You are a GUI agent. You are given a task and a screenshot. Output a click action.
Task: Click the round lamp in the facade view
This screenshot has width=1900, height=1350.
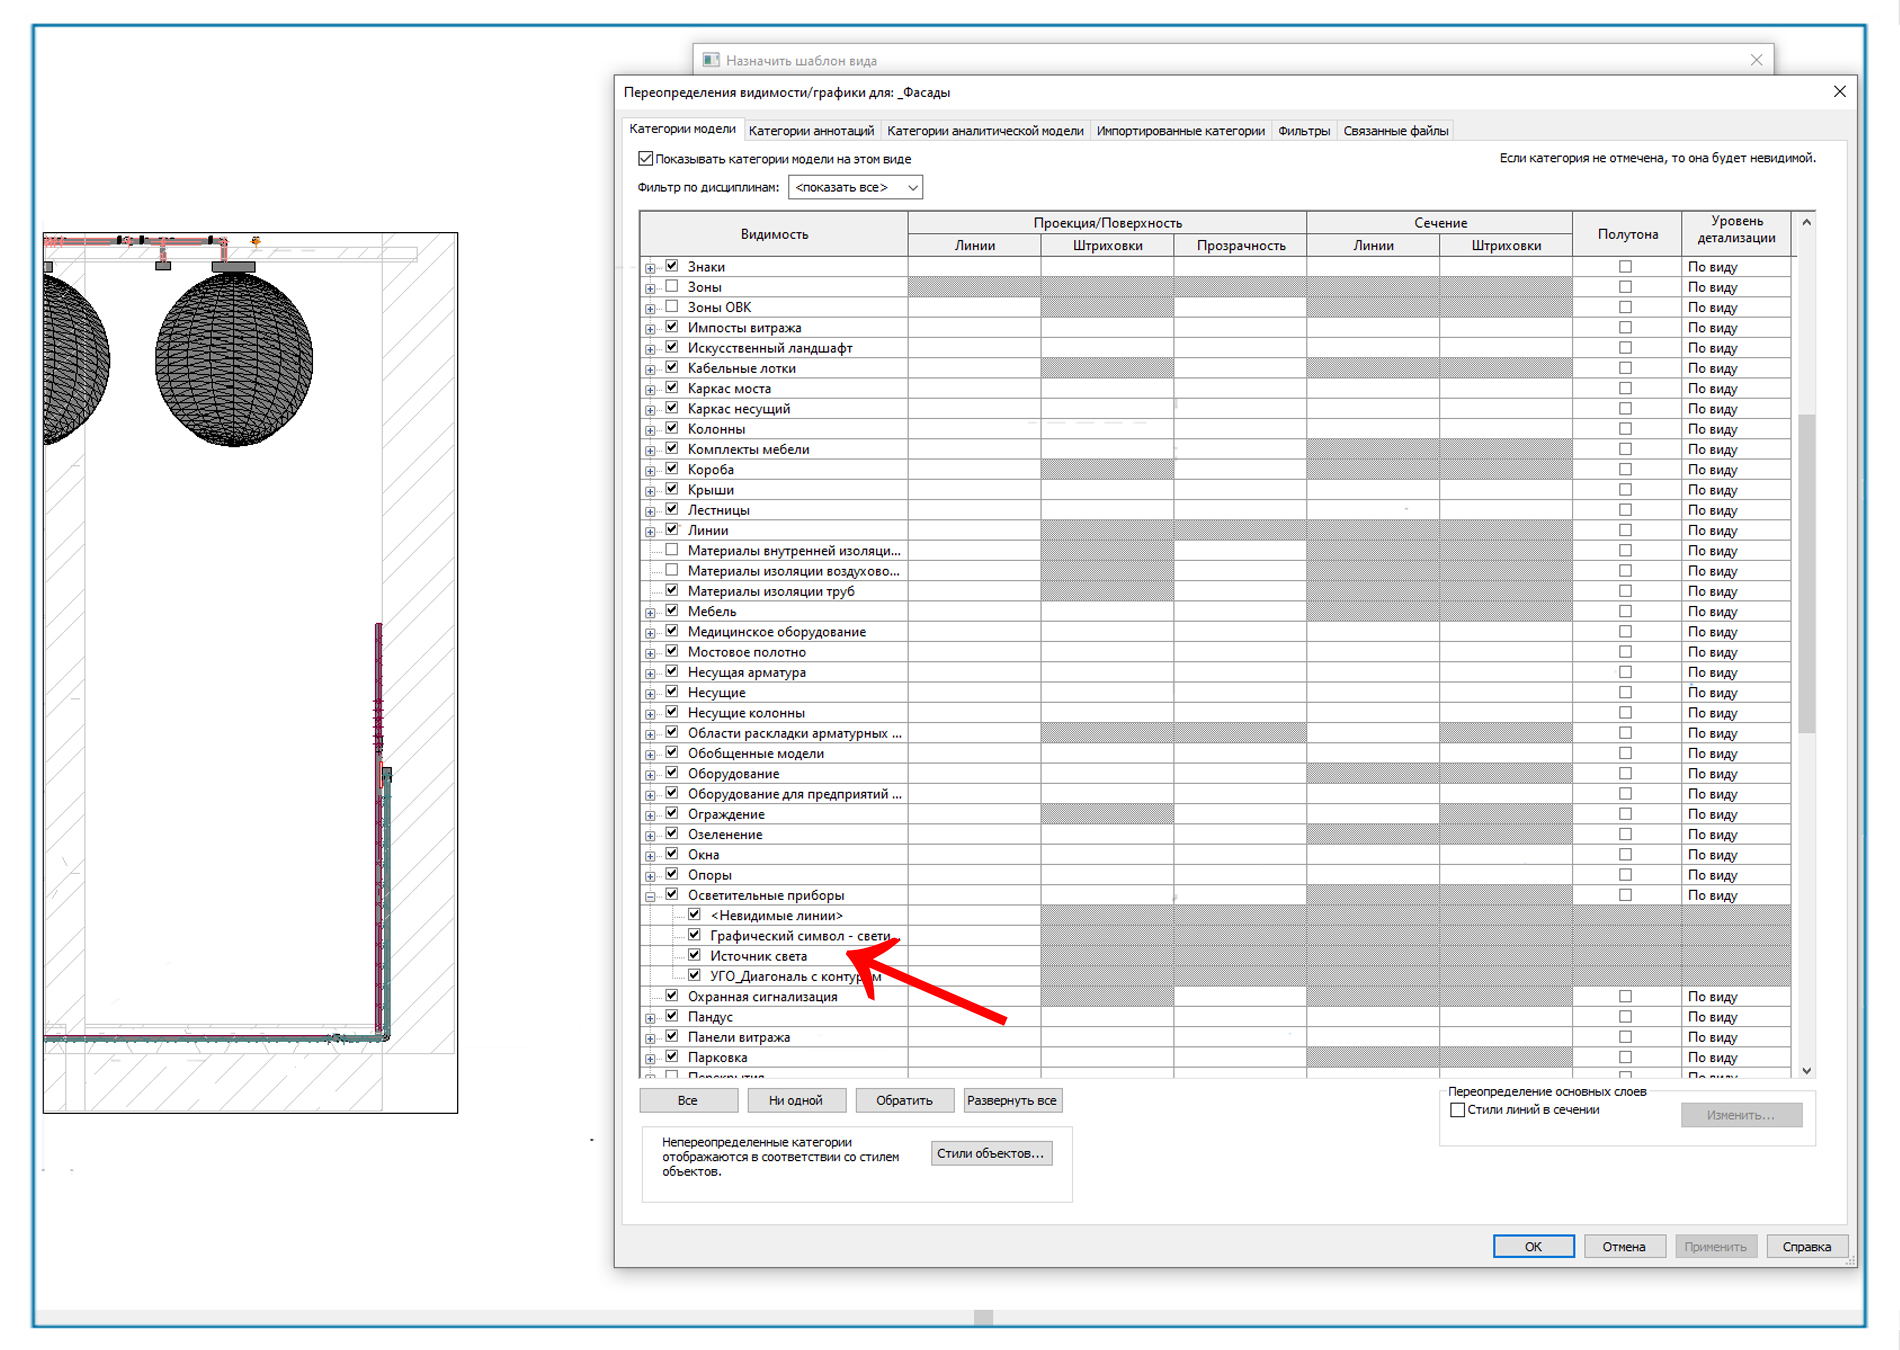click(x=234, y=358)
